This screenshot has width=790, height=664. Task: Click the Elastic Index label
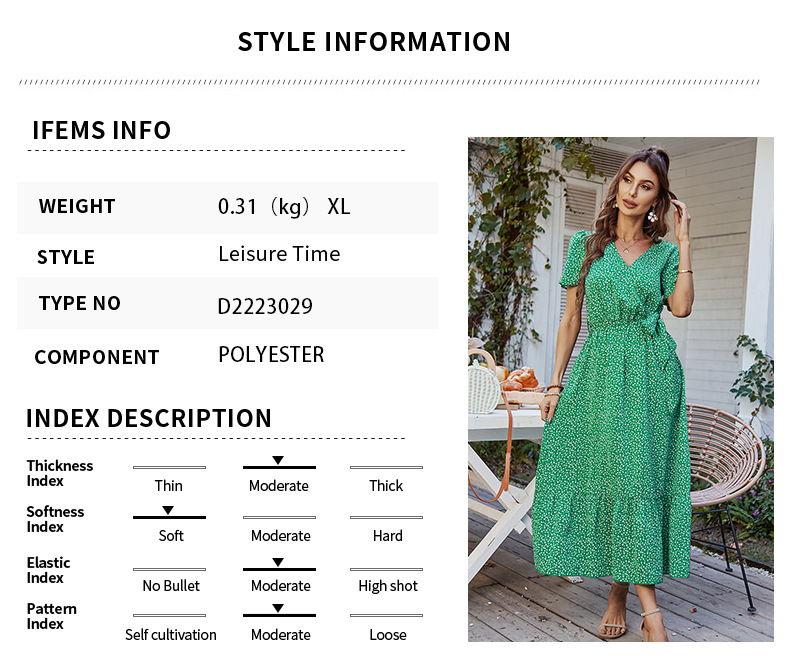(48, 570)
